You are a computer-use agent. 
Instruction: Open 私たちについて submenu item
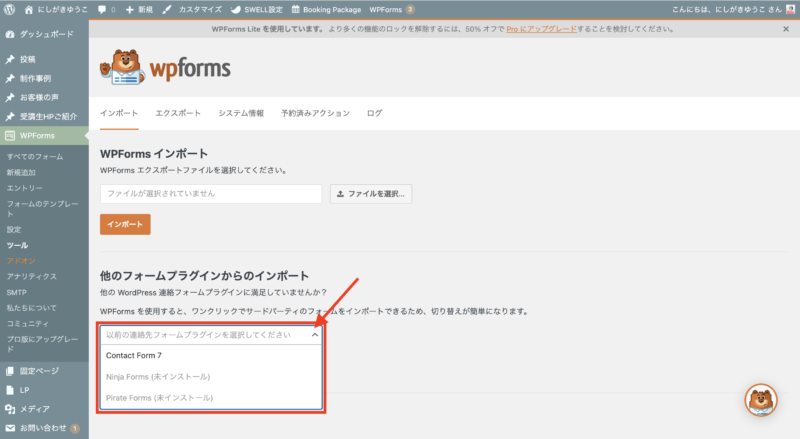coord(32,308)
